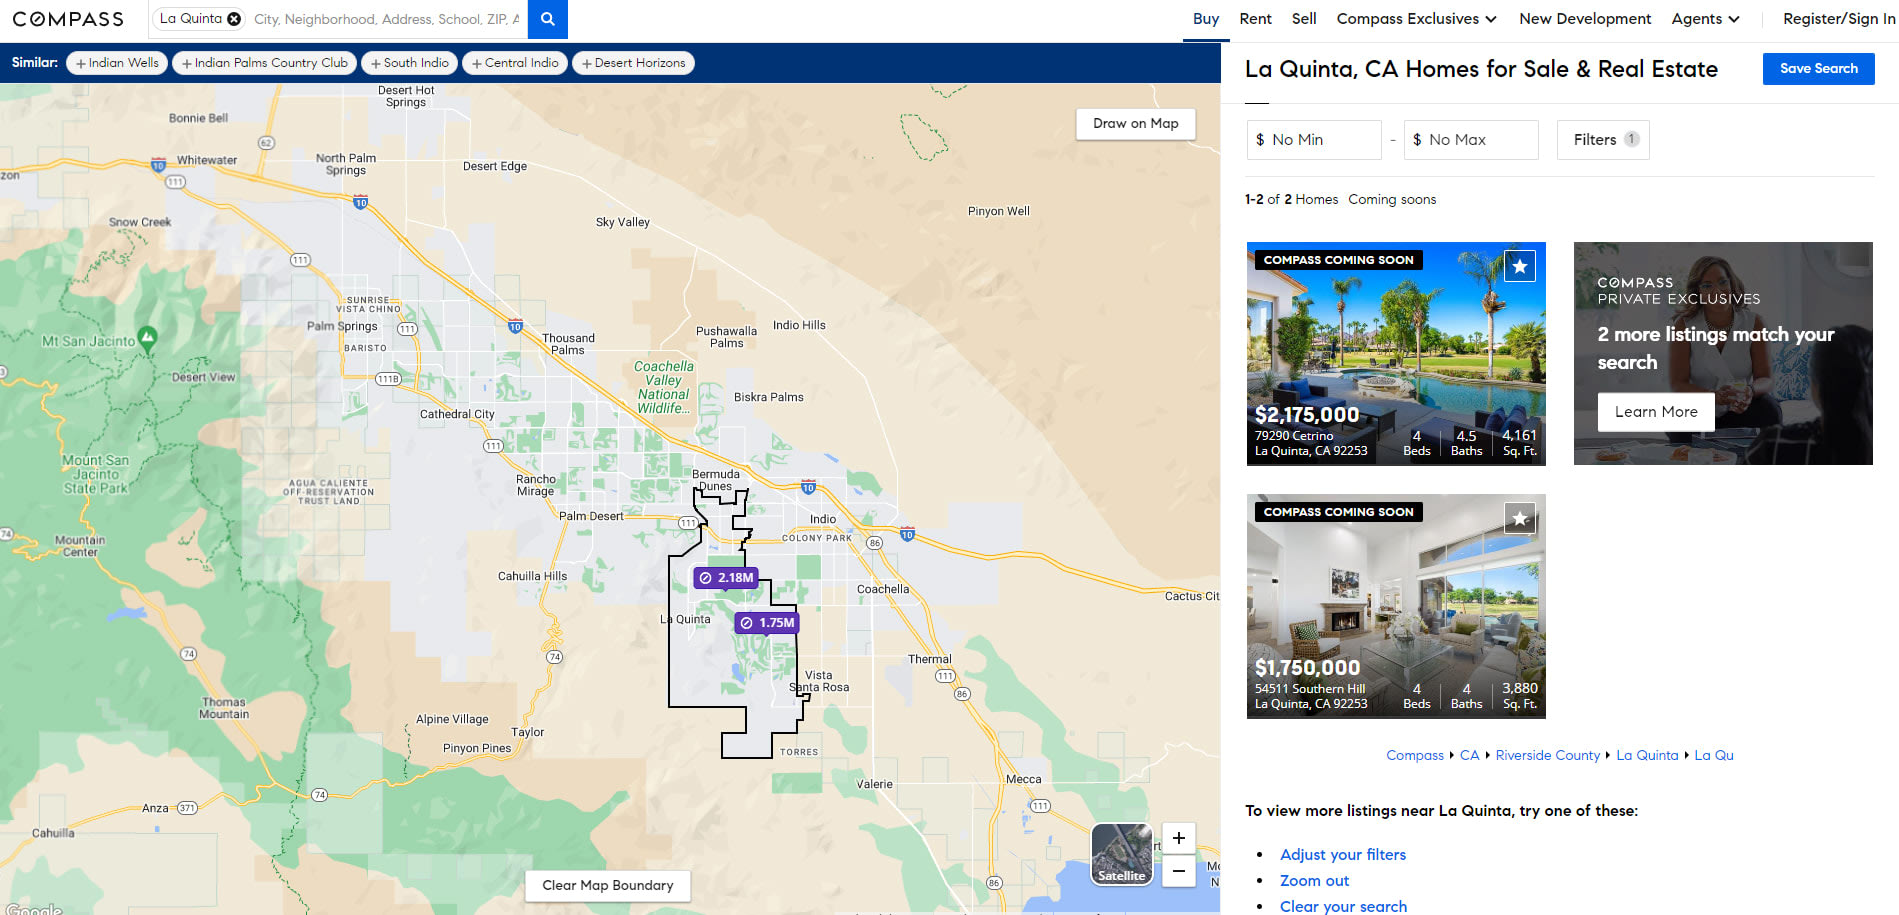Image resolution: width=1899 pixels, height=915 pixels.
Task: Click the Clear your search link
Action: coord(1343,906)
